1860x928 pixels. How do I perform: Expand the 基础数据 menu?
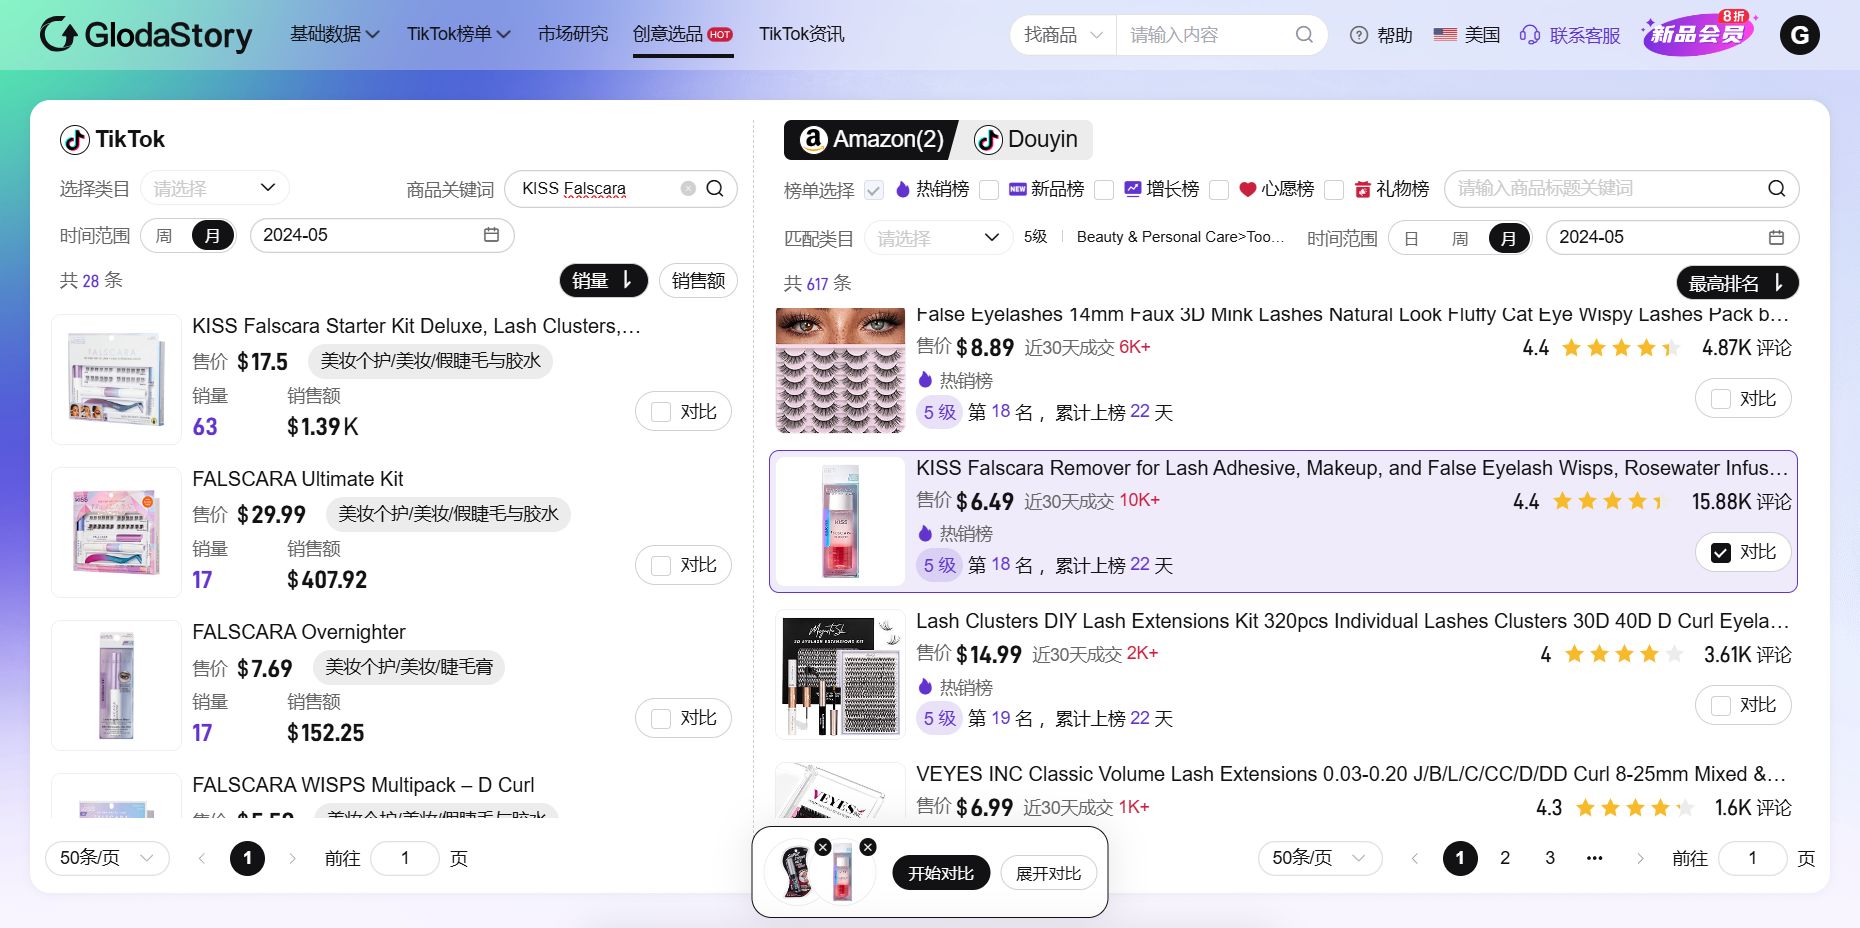click(335, 34)
